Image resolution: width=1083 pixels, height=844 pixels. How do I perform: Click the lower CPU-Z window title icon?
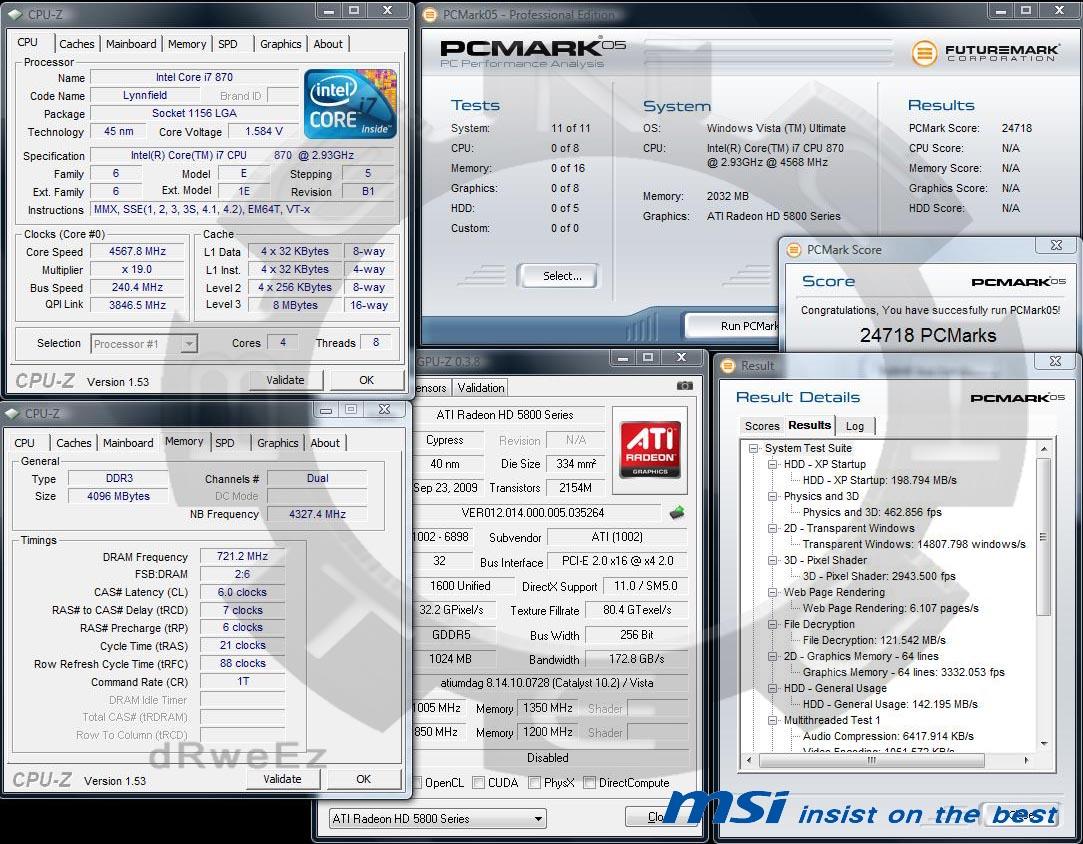pyautogui.click(x=12, y=413)
